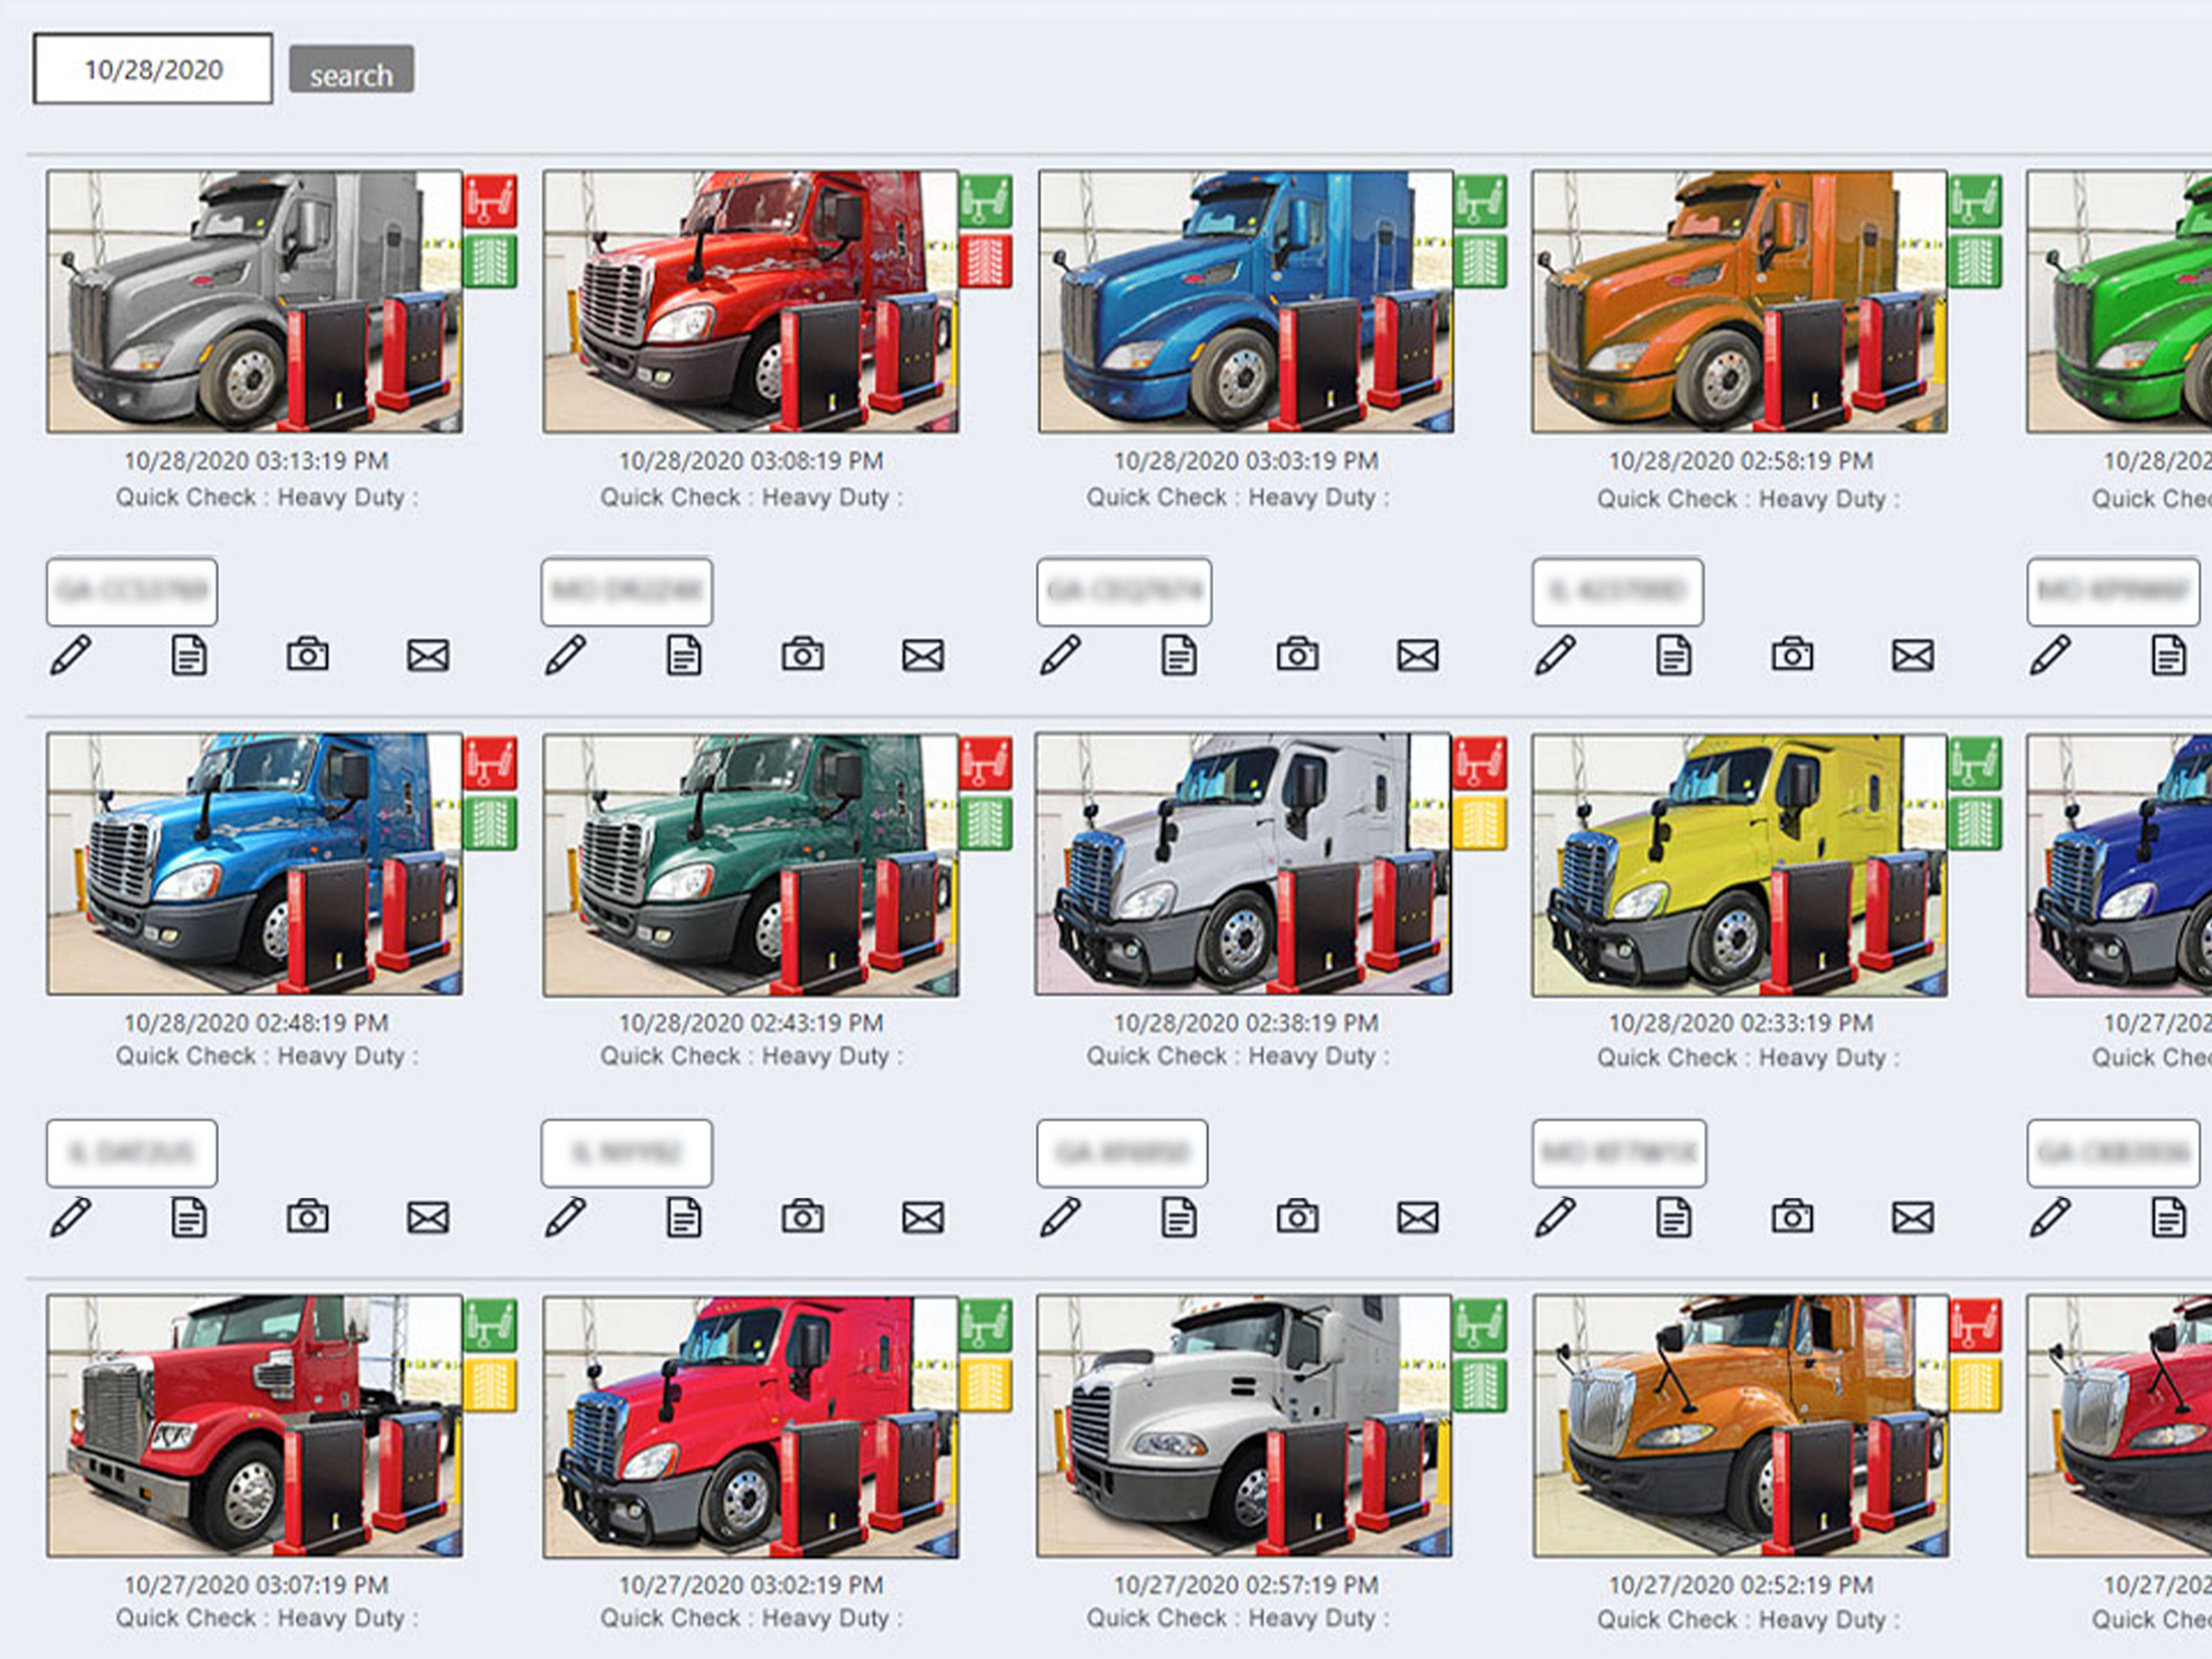Image resolution: width=2212 pixels, height=1659 pixels.
Task: Edit the 02:38:19 PM record with pencil icon
Action: coord(1061,1217)
